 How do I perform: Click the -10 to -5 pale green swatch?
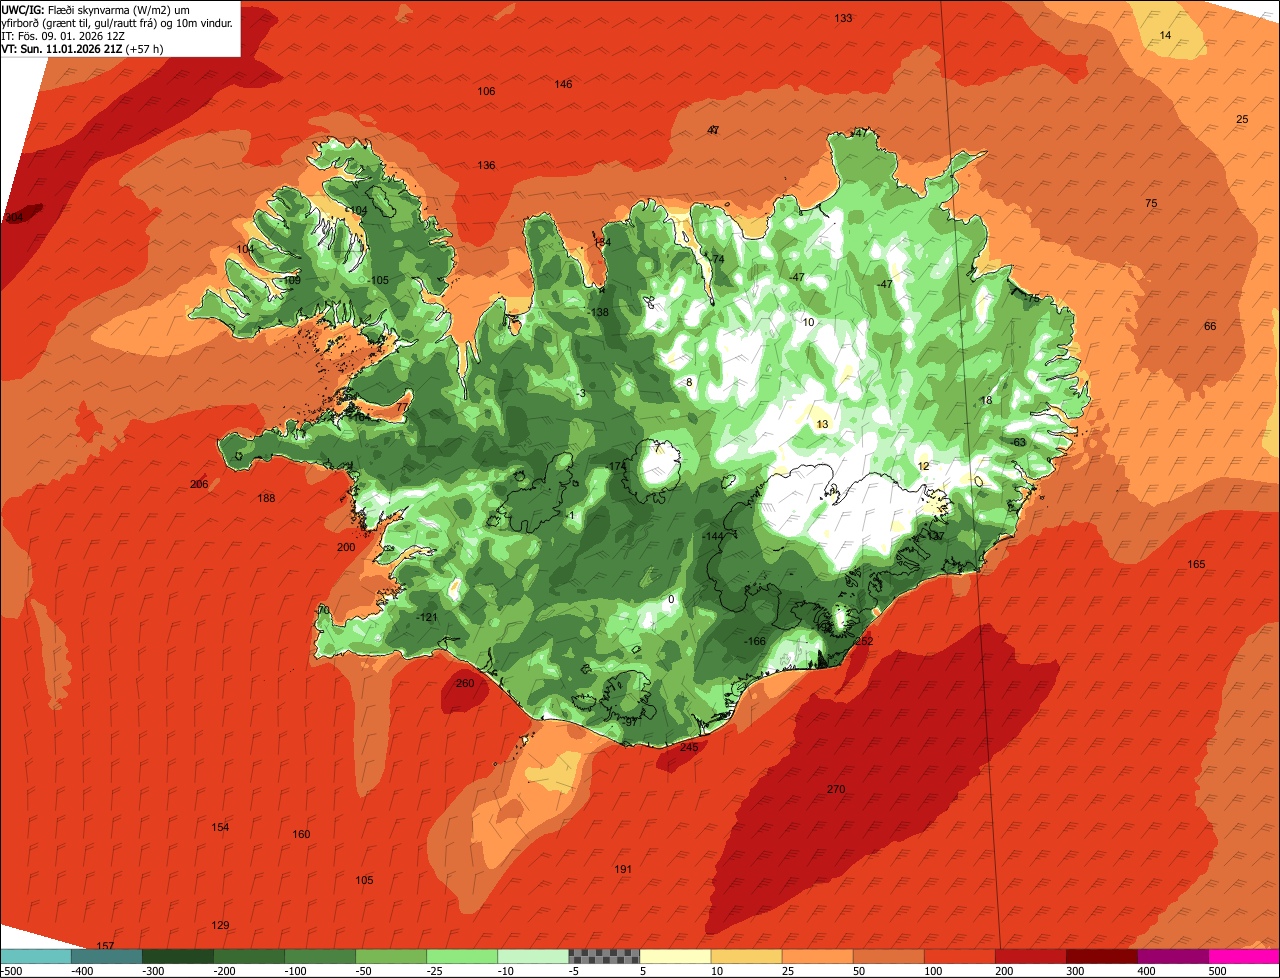pos(532,956)
